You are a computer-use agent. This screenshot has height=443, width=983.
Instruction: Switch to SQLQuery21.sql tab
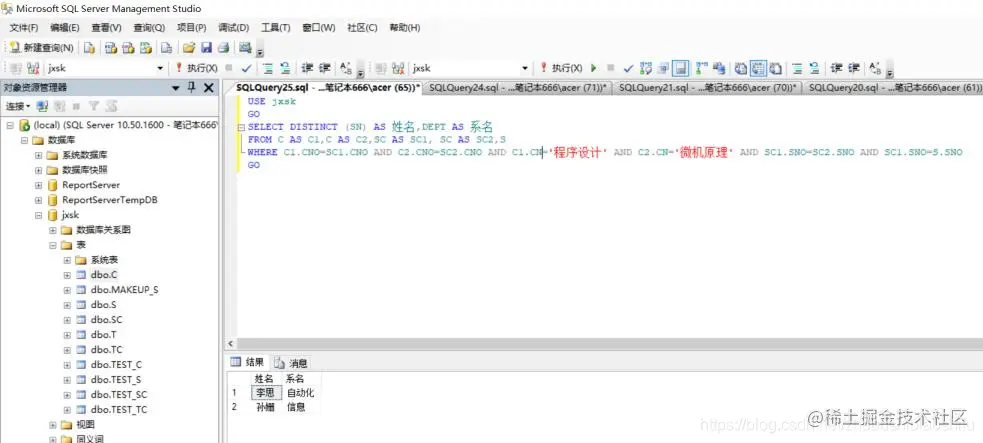pyautogui.click(x=707, y=88)
